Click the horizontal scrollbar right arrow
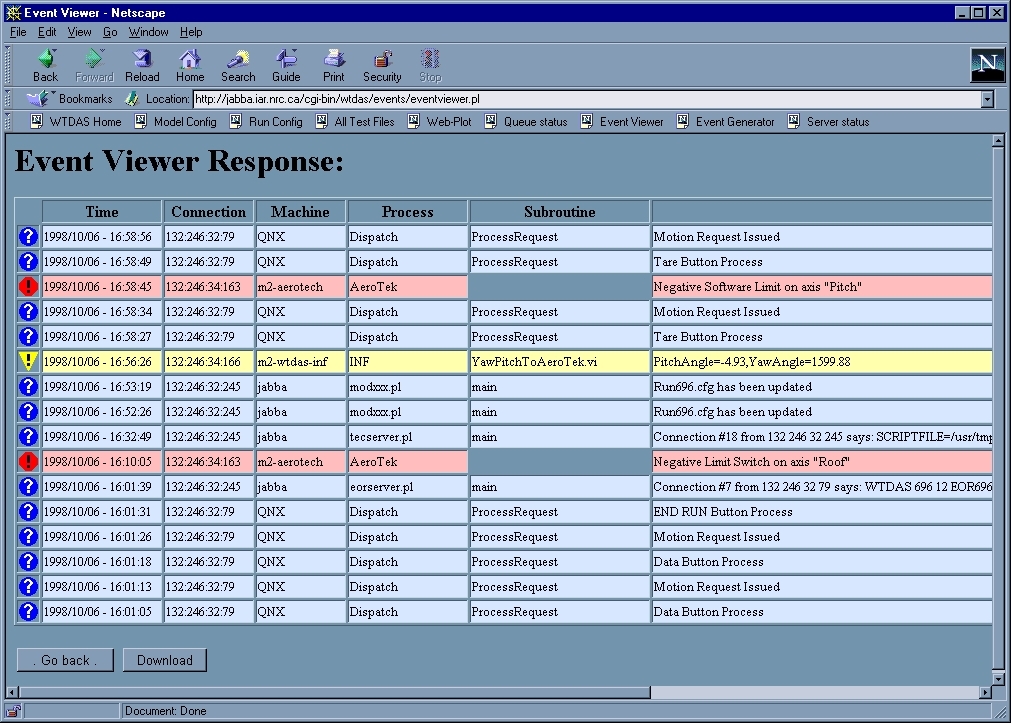 [x=985, y=692]
